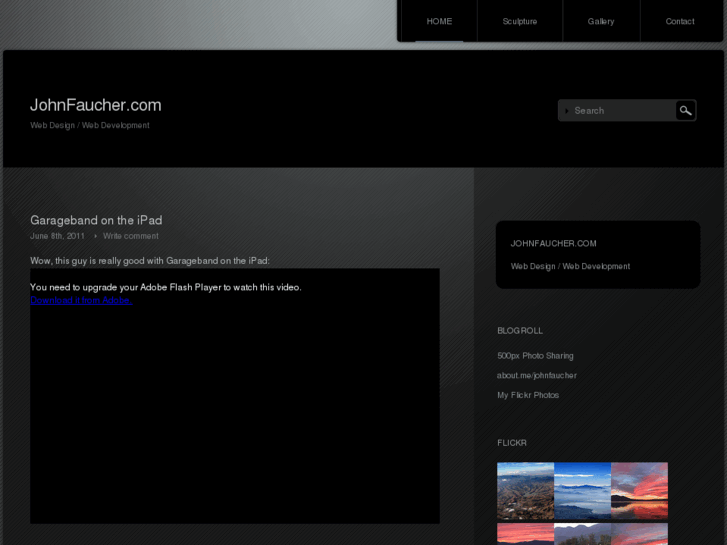Click the BLOGROLL sidebar heading

(x=520, y=331)
